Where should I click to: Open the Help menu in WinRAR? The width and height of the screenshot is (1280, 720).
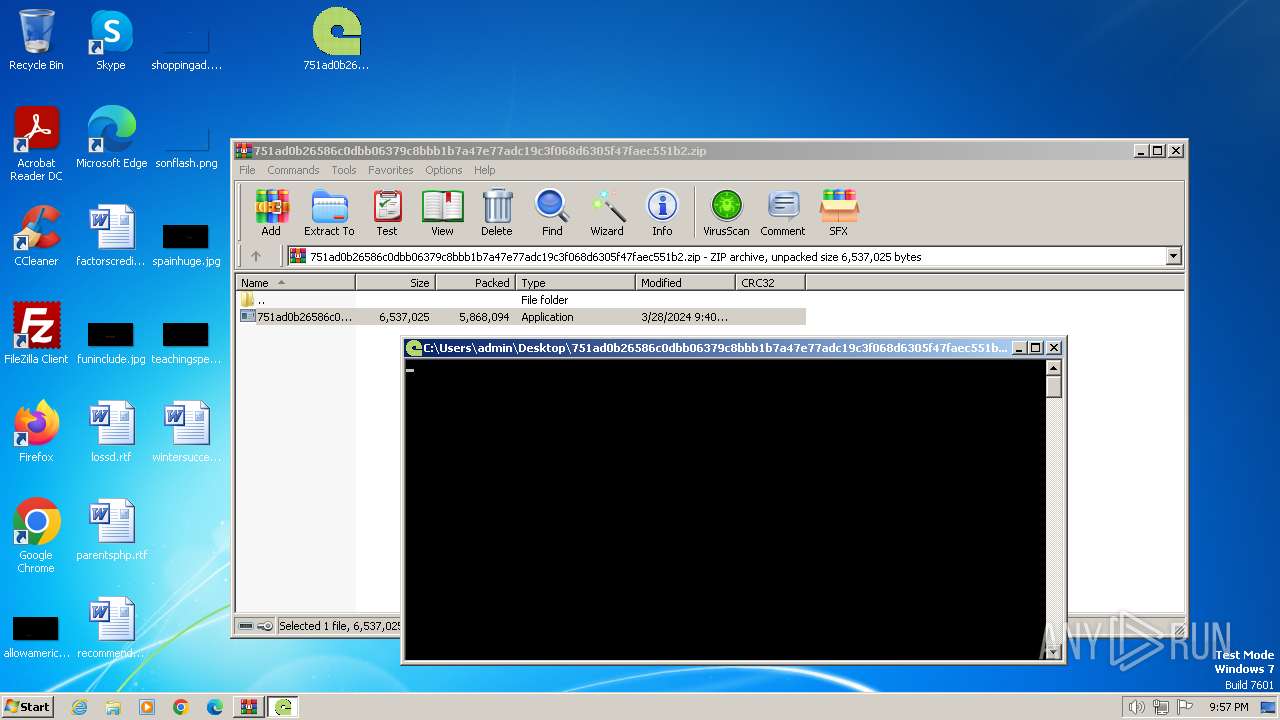[485, 170]
